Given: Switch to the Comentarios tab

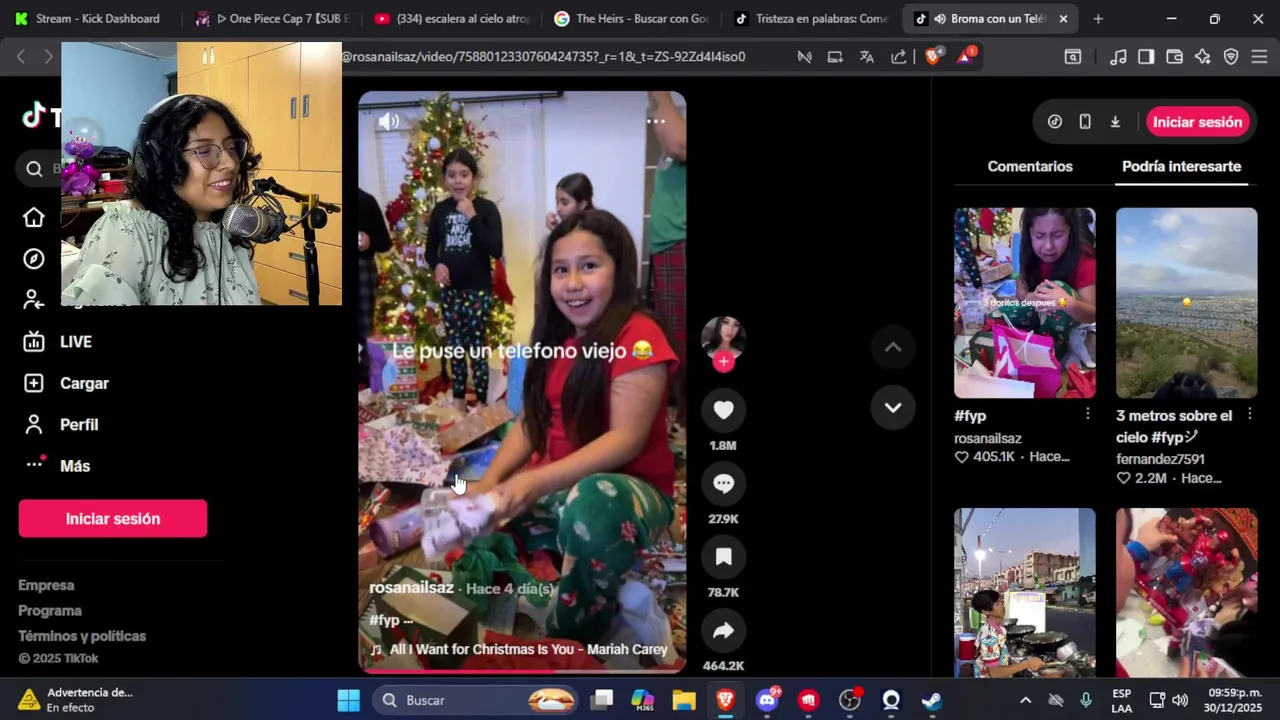Looking at the screenshot, I should pyautogui.click(x=1030, y=167).
